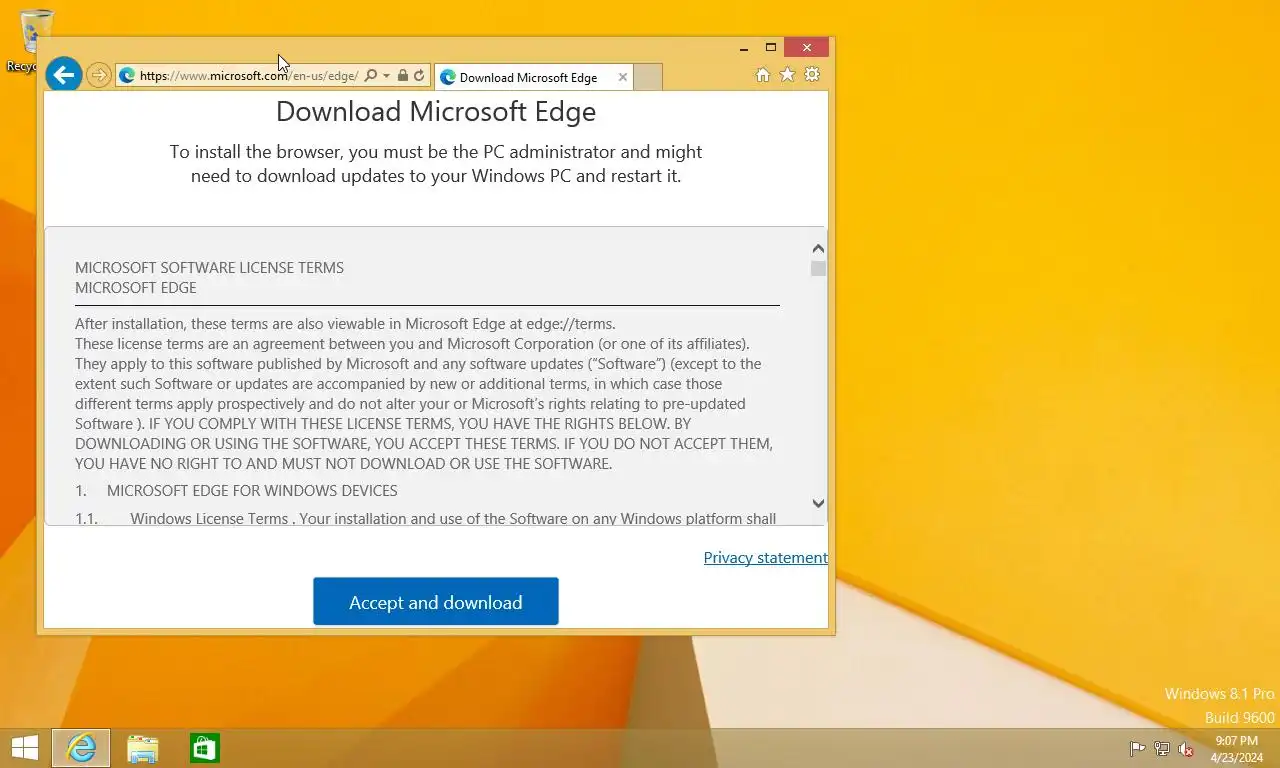
Task: Open the Windows Store taskbar icon
Action: [205, 748]
